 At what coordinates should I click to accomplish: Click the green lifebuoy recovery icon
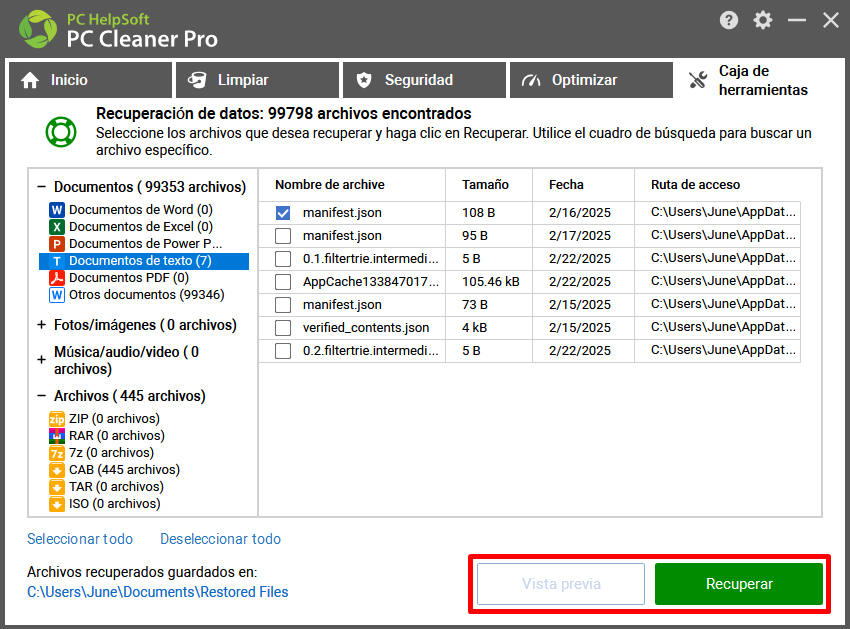61,132
